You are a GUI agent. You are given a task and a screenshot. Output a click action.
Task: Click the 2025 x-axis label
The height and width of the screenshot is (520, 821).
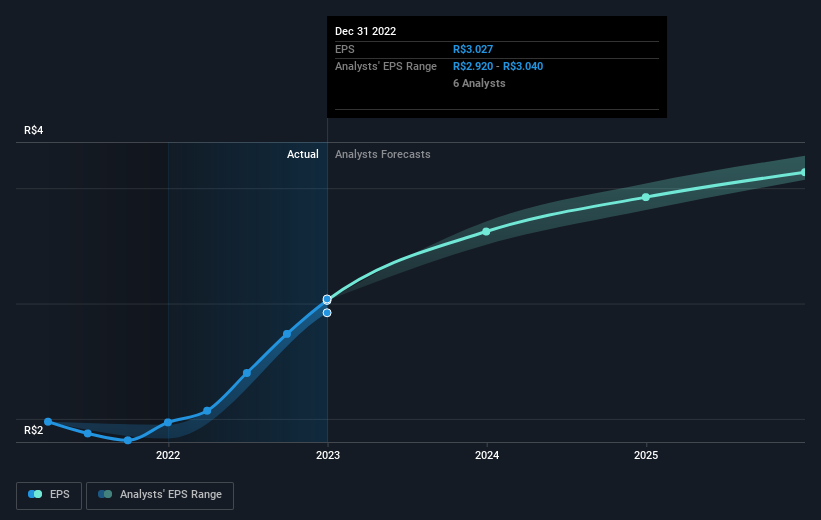(646, 456)
